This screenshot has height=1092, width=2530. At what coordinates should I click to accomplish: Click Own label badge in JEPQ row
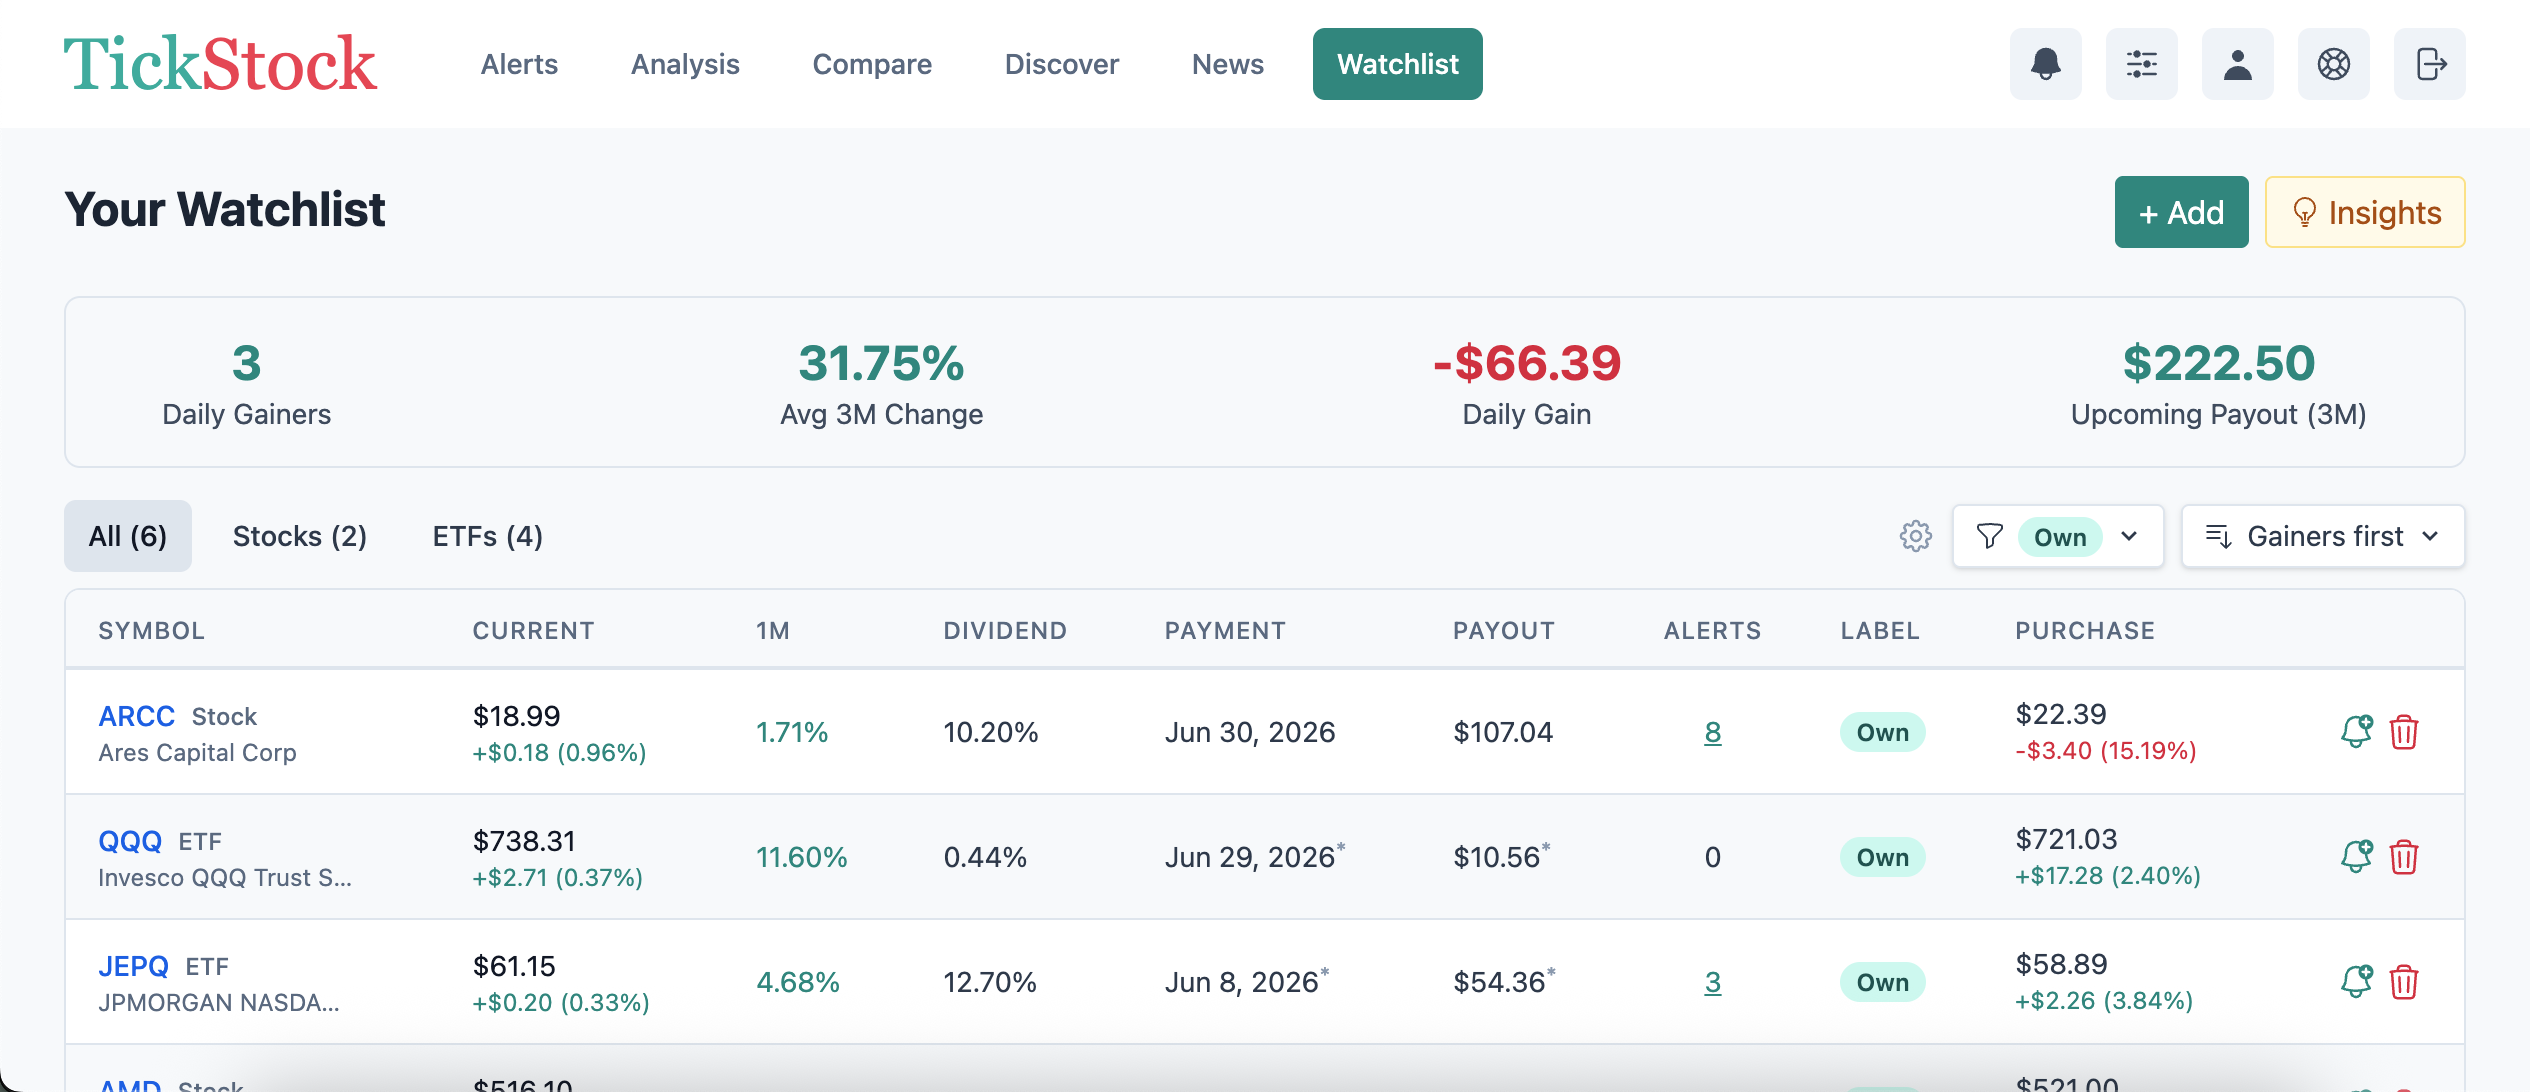pos(1883,982)
